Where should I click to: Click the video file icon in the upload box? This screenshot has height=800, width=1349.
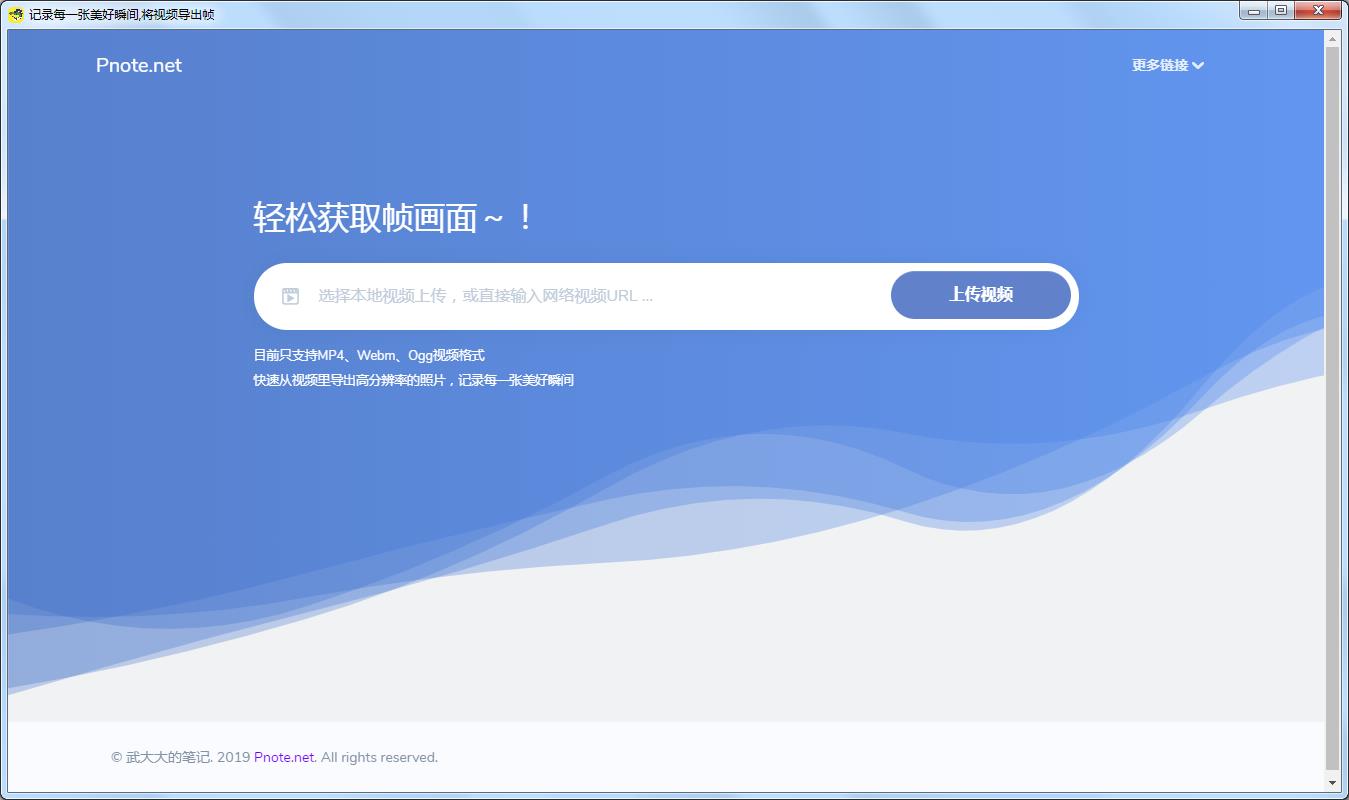290,296
